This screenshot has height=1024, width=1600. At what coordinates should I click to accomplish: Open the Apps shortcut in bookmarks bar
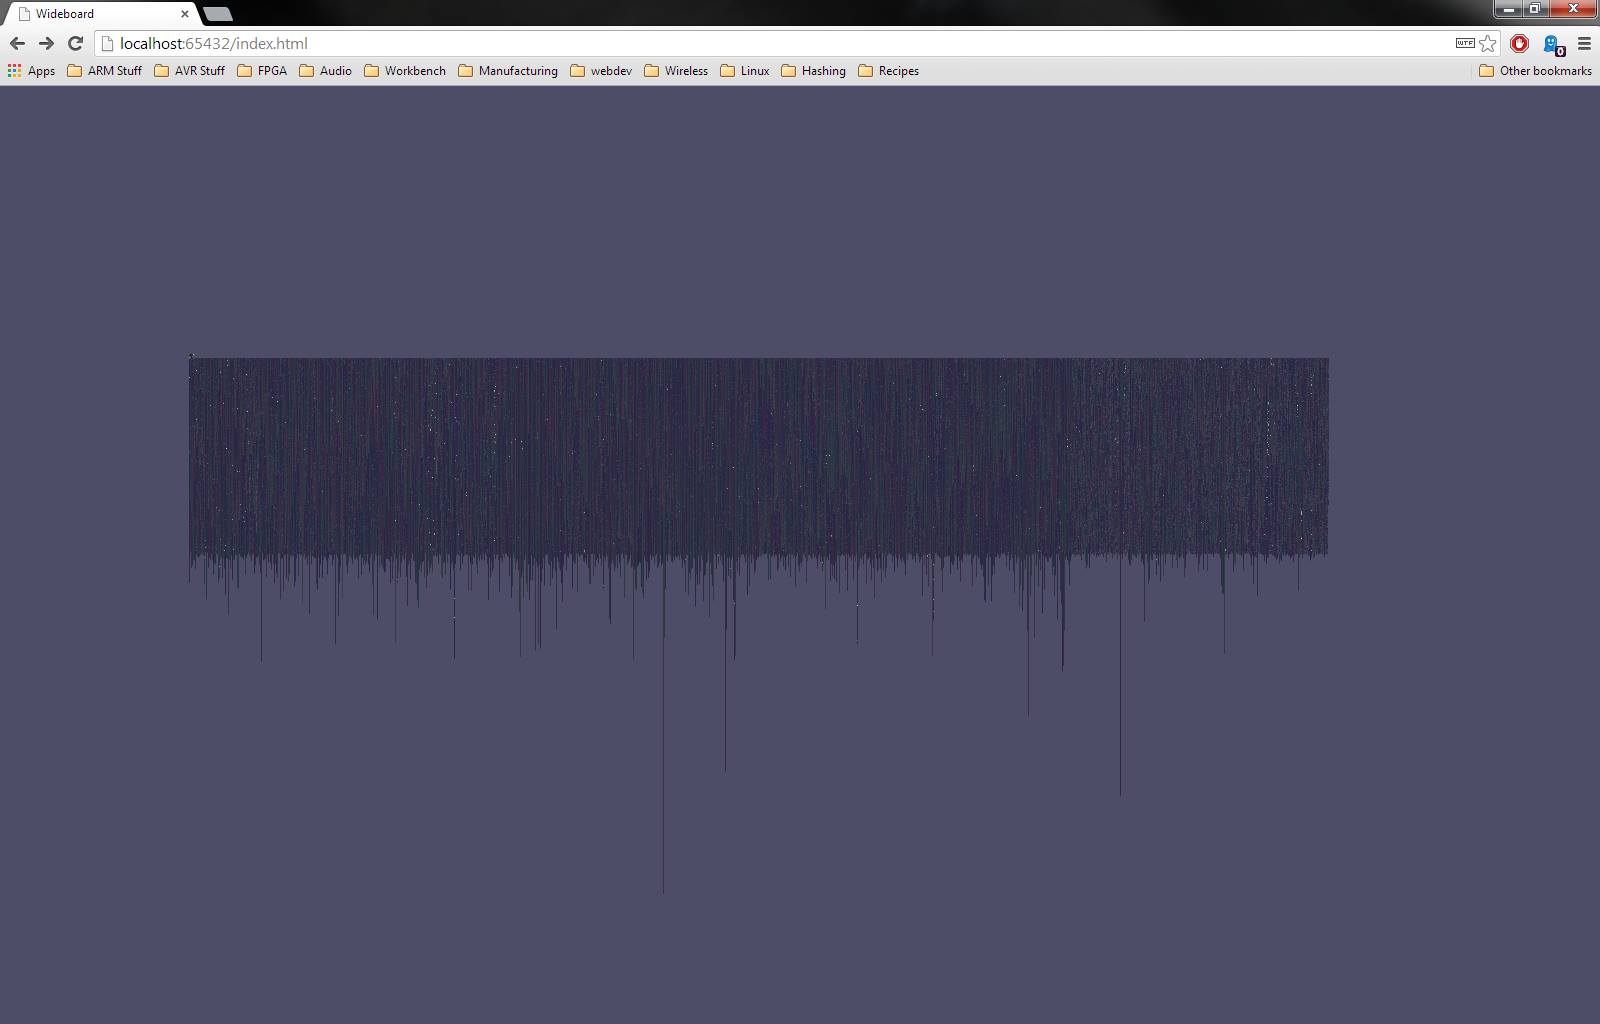point(31,71)
